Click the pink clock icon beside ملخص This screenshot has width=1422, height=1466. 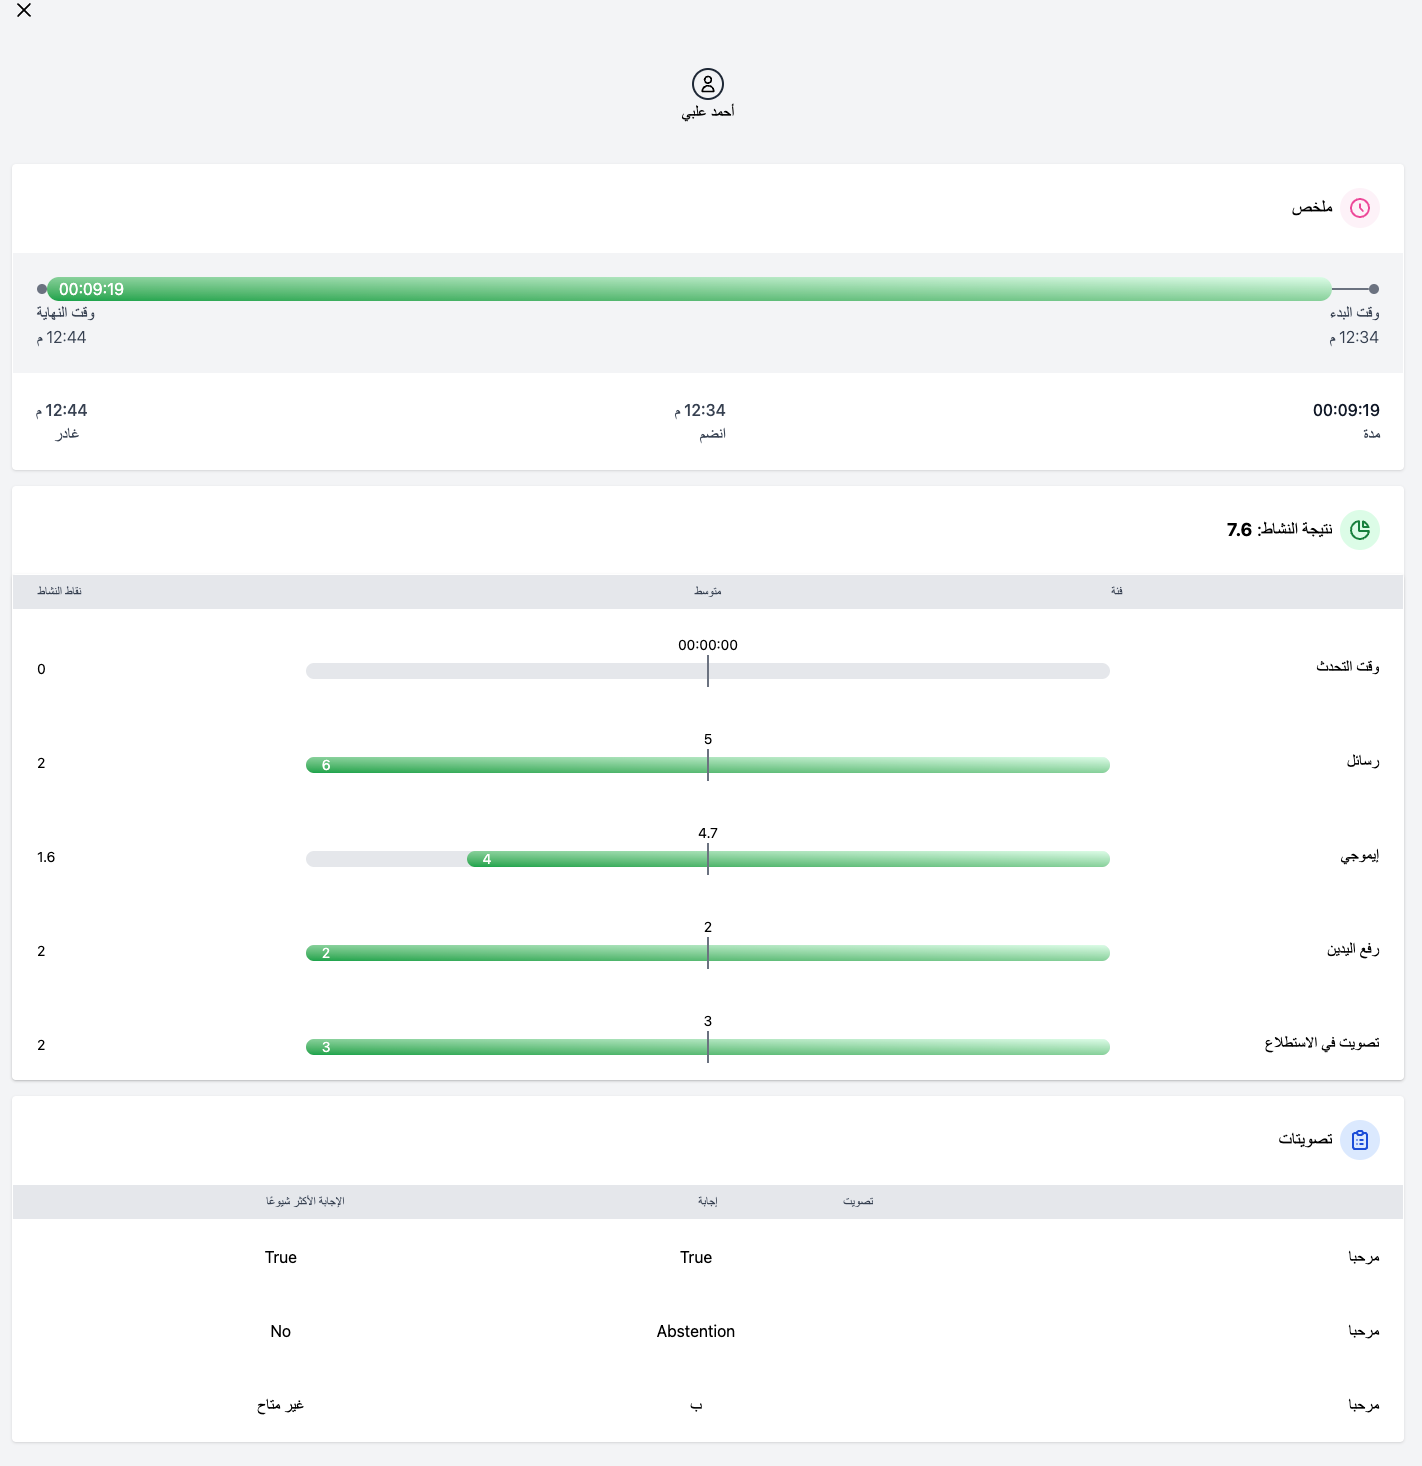tap(1360, 208)
